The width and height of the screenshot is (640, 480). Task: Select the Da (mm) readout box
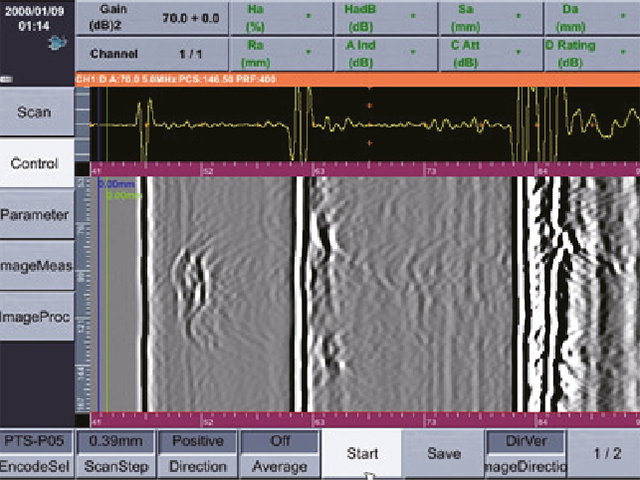coord(592,18)
